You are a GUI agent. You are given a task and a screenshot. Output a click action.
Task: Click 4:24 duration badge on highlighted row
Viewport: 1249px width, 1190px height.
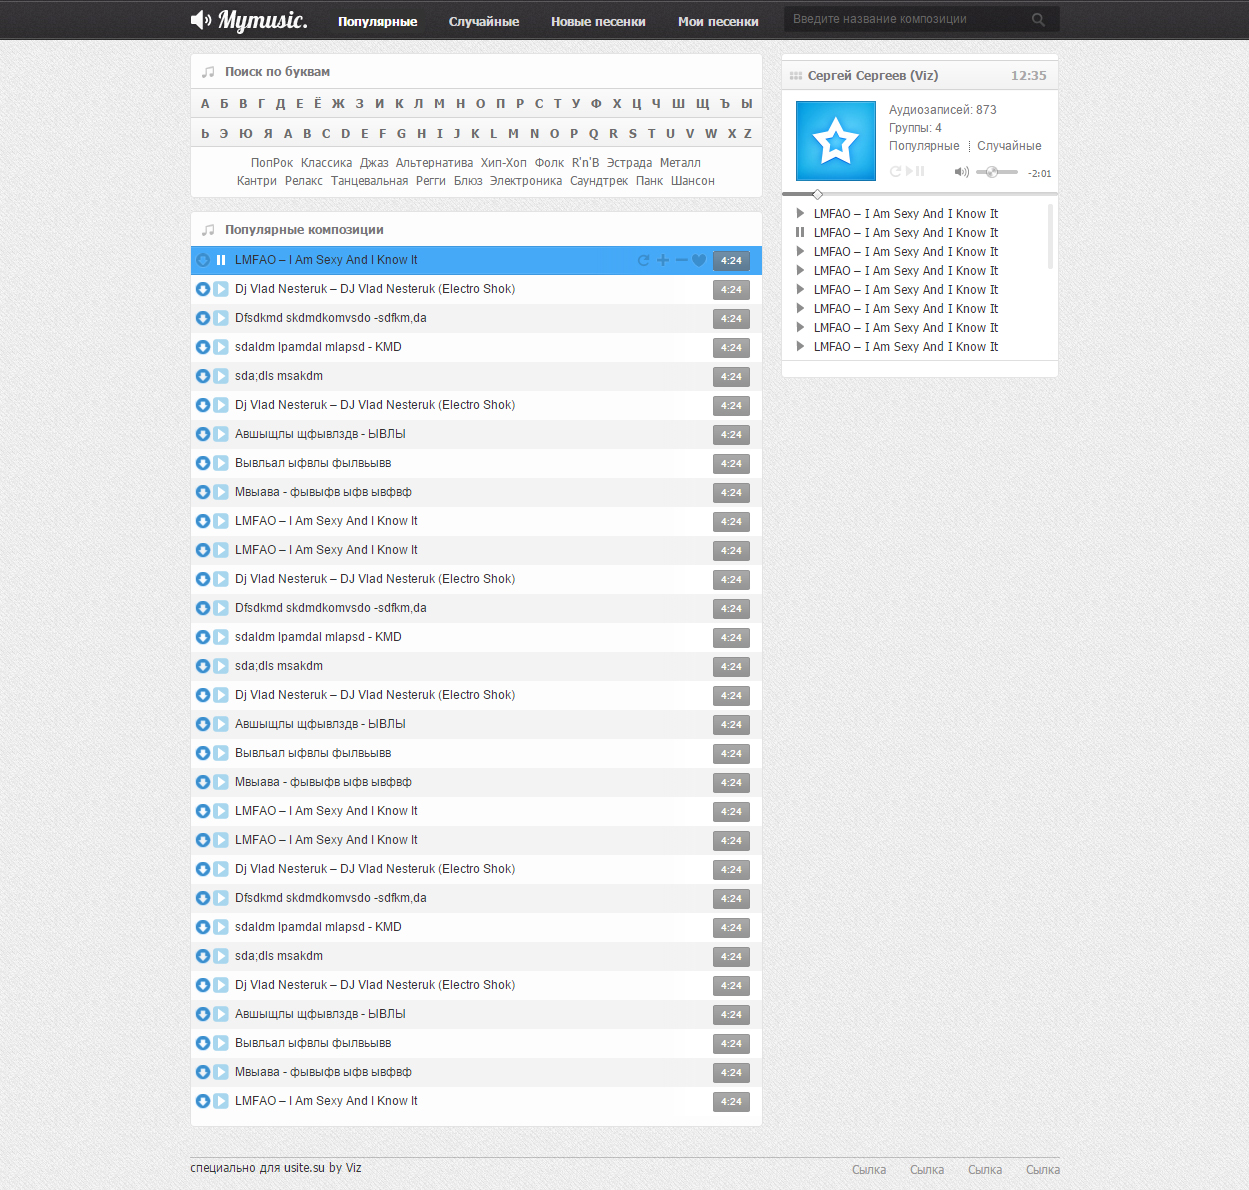coord(731,261)
